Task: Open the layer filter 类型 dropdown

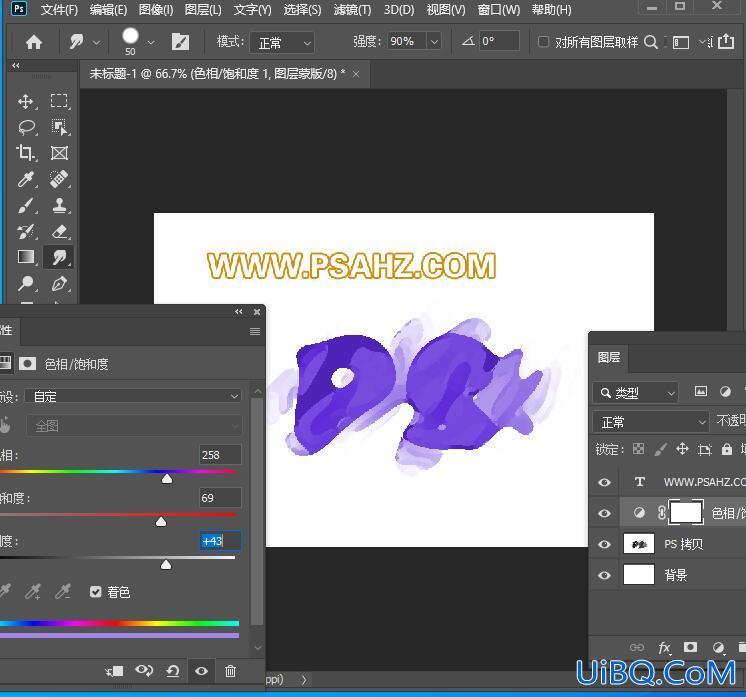Action: (x=636, y=393)
